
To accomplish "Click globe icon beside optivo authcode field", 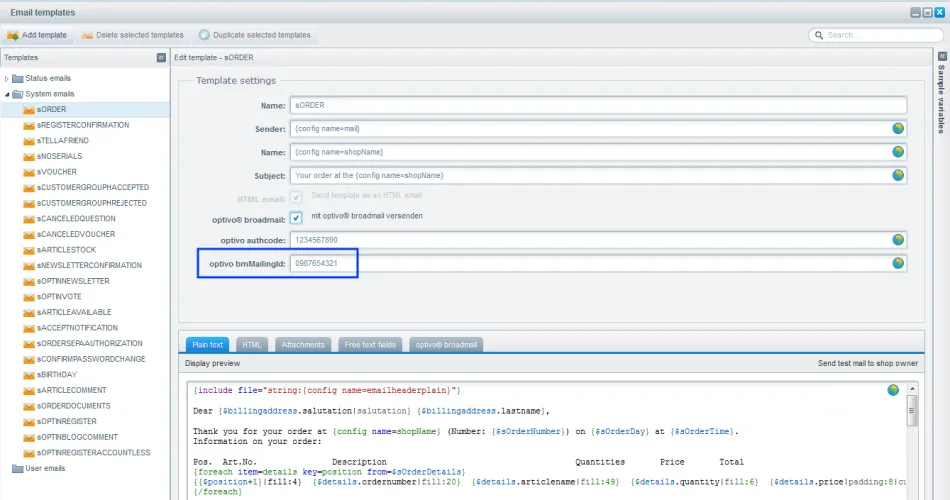I will pyautogui.click(x=898, y=240).
